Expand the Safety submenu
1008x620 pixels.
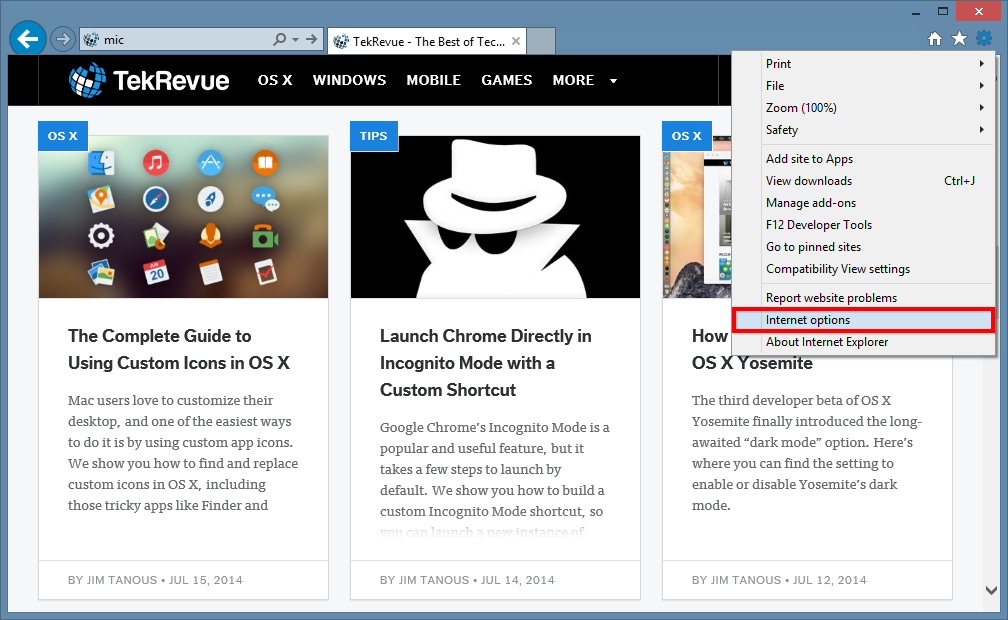[x=863, y=129]
